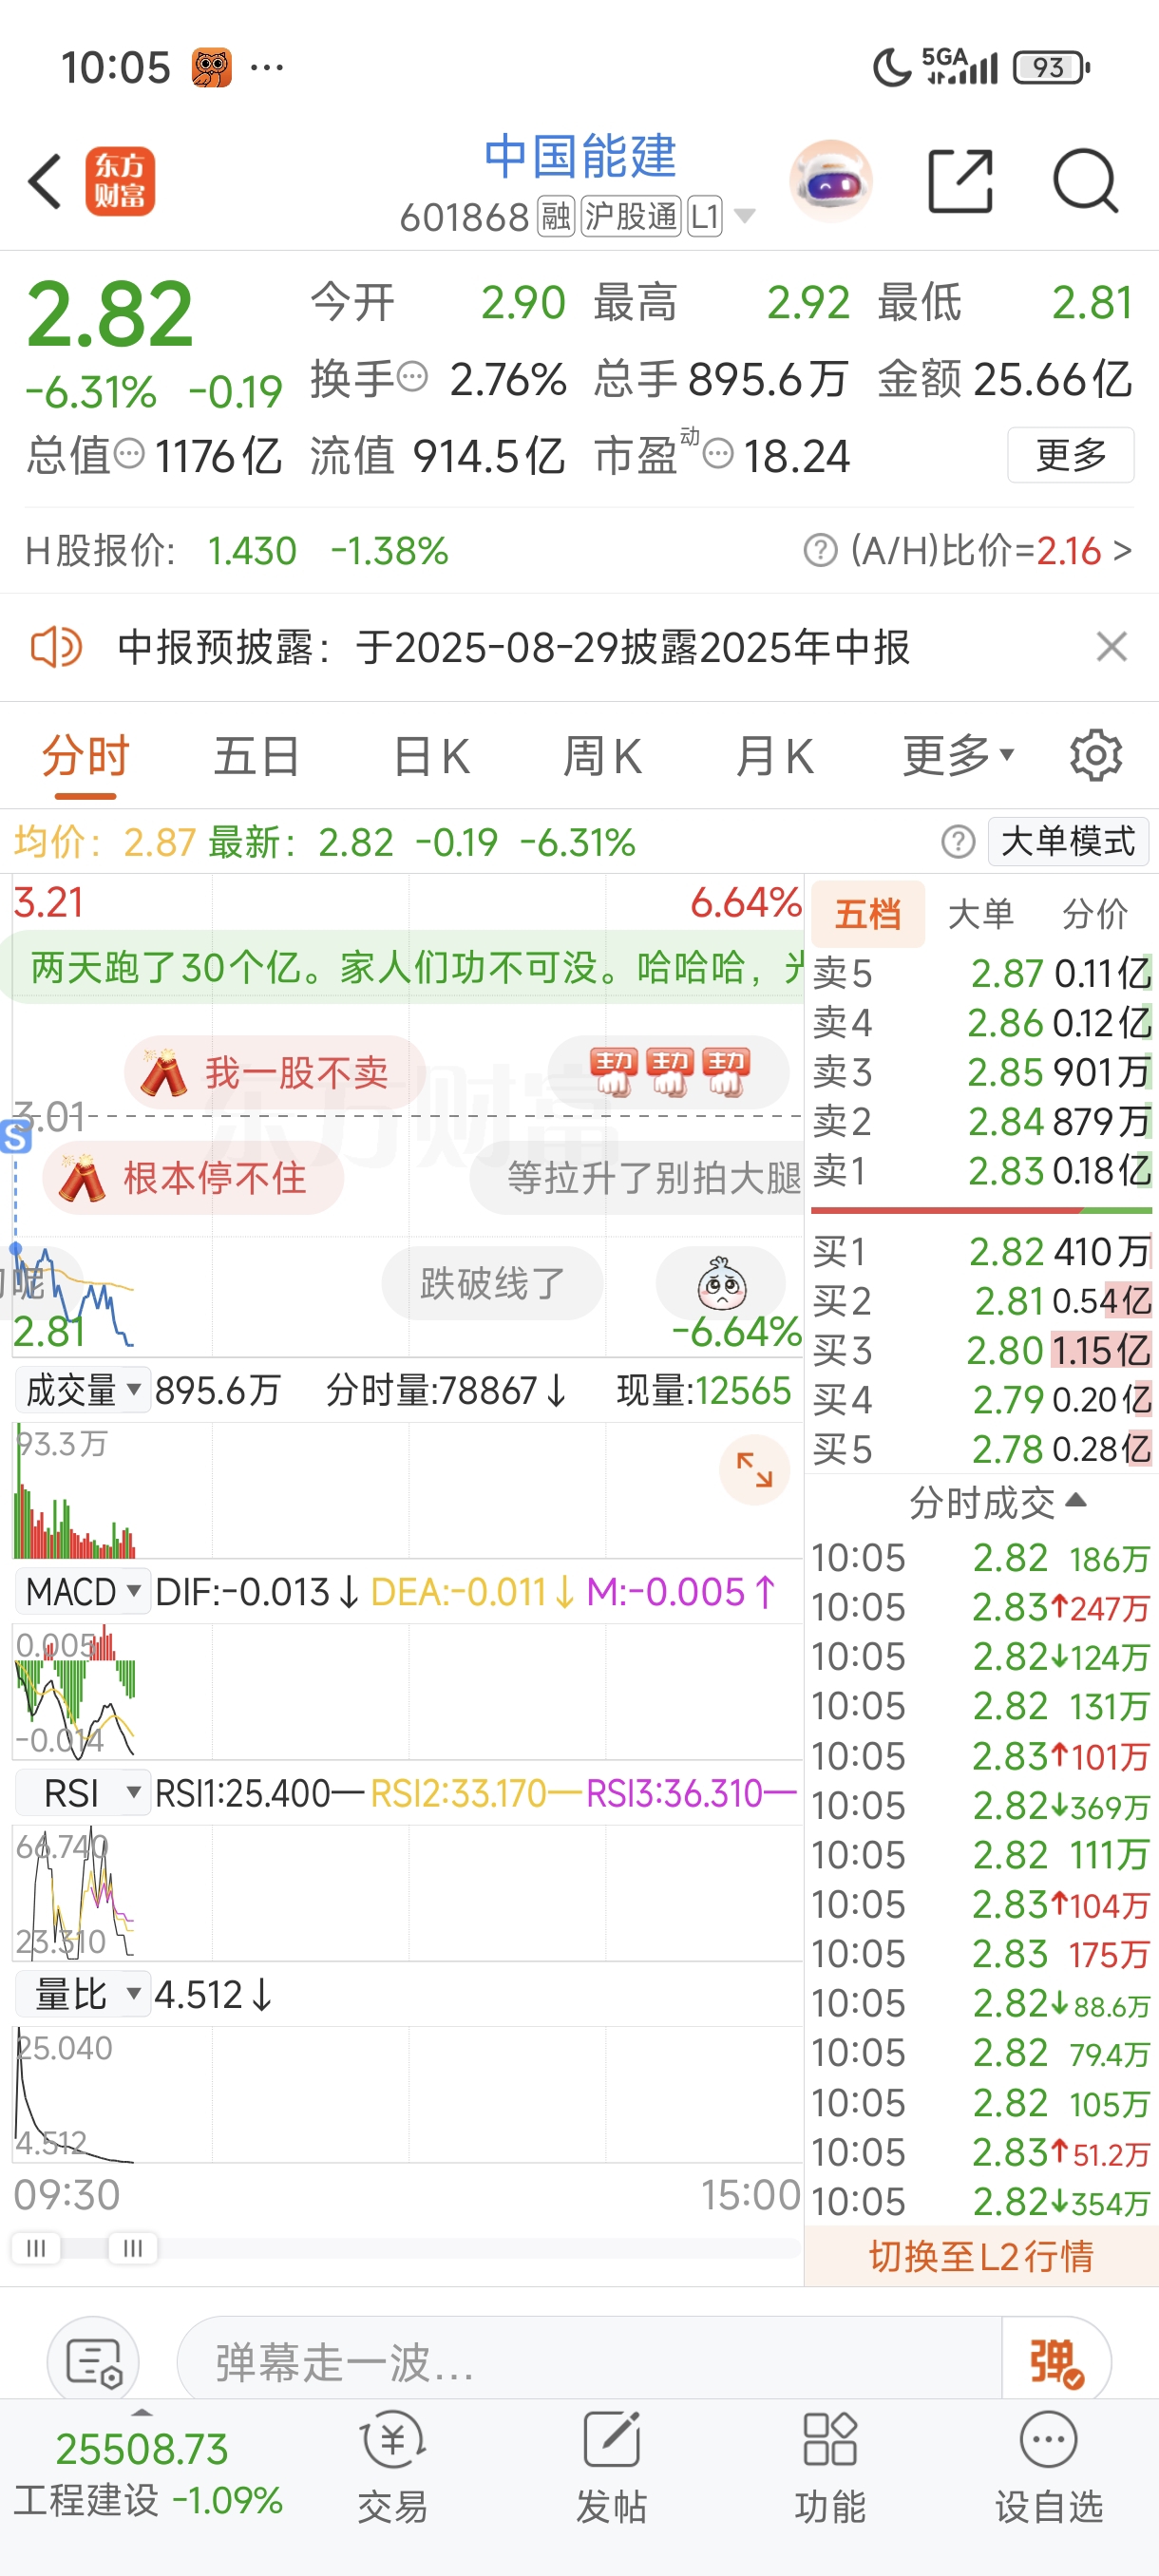
Task: Grab the right chart range slider handle
Action: pos(132,2248)
